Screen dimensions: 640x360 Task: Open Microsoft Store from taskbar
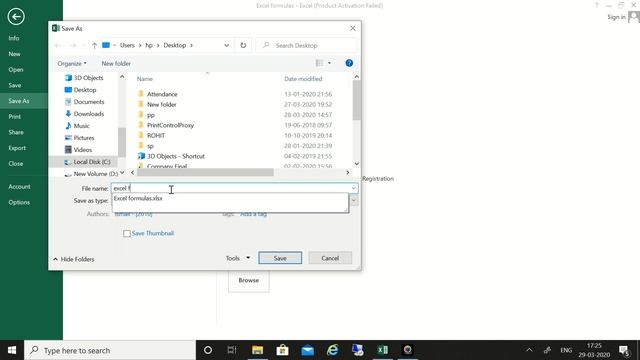[282, 350]
